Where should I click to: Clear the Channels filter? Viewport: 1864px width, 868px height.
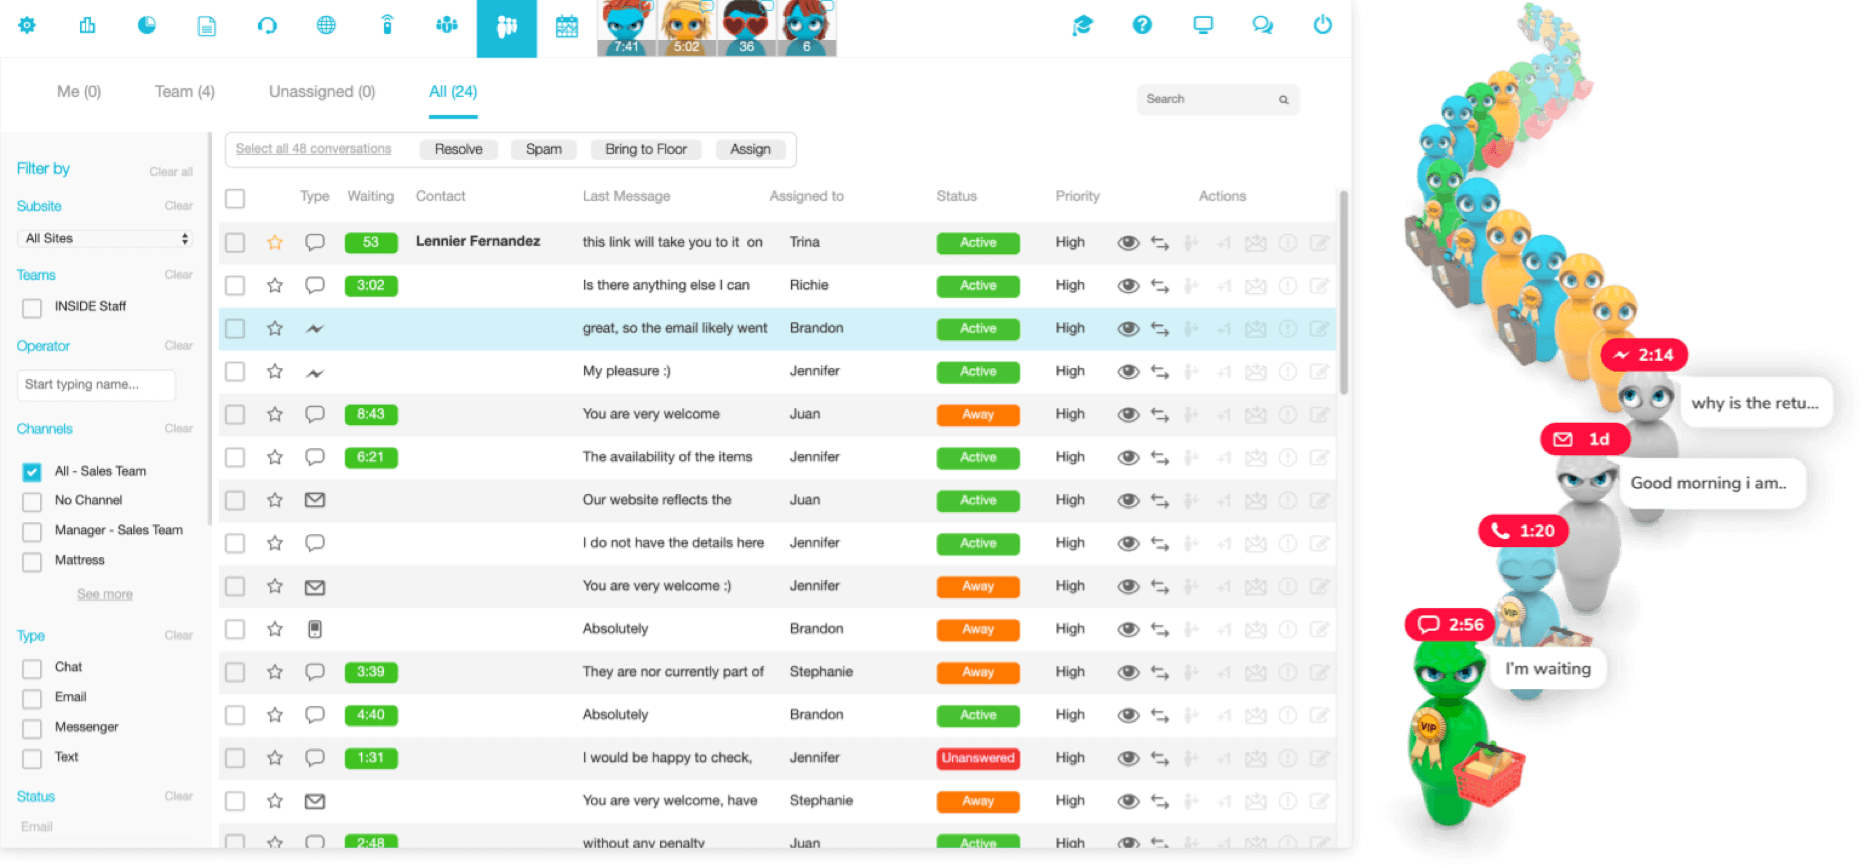click(179, 429)
